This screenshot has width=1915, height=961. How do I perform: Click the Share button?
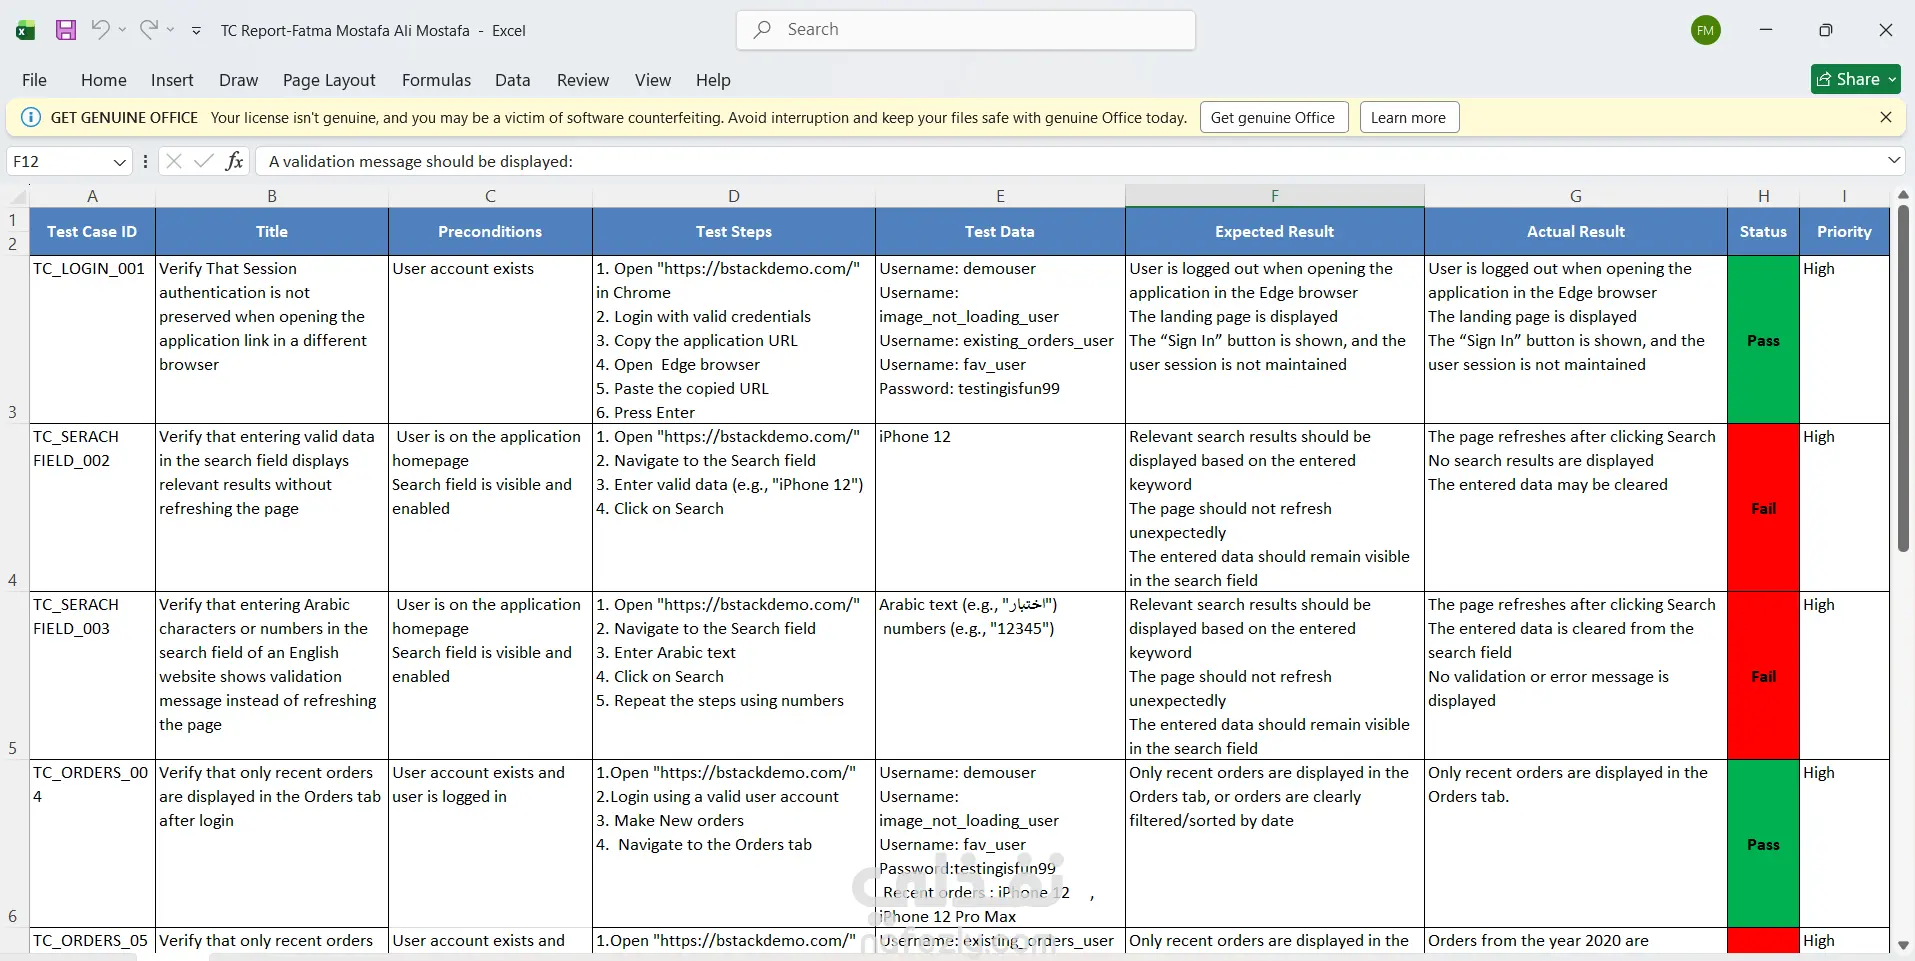(x=1855, y=79)
